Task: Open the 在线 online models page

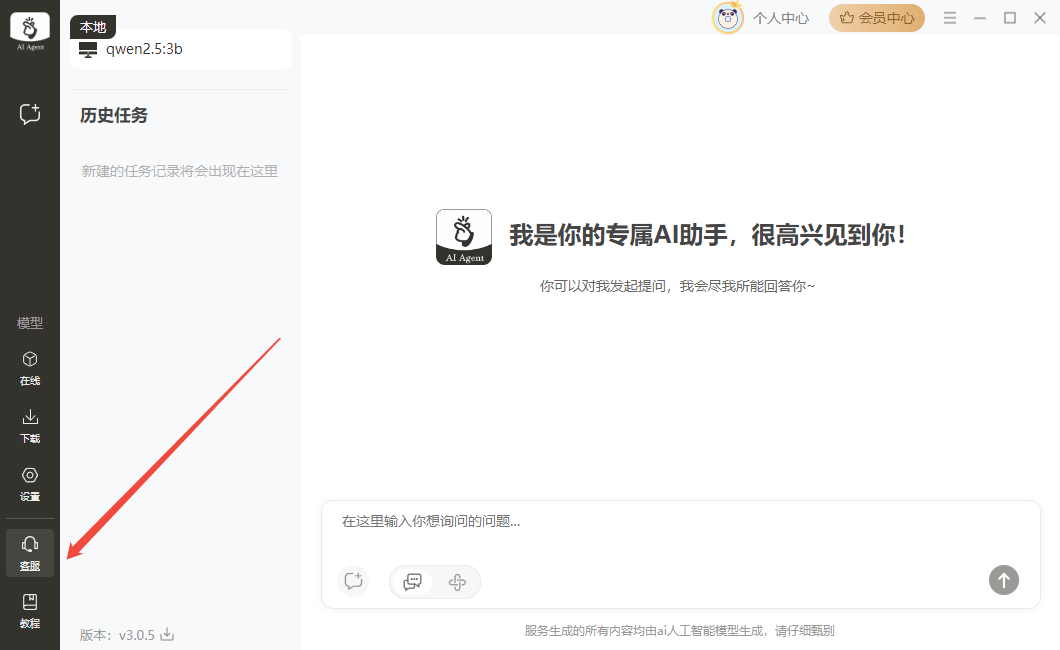Action: (x=30, y=367)
